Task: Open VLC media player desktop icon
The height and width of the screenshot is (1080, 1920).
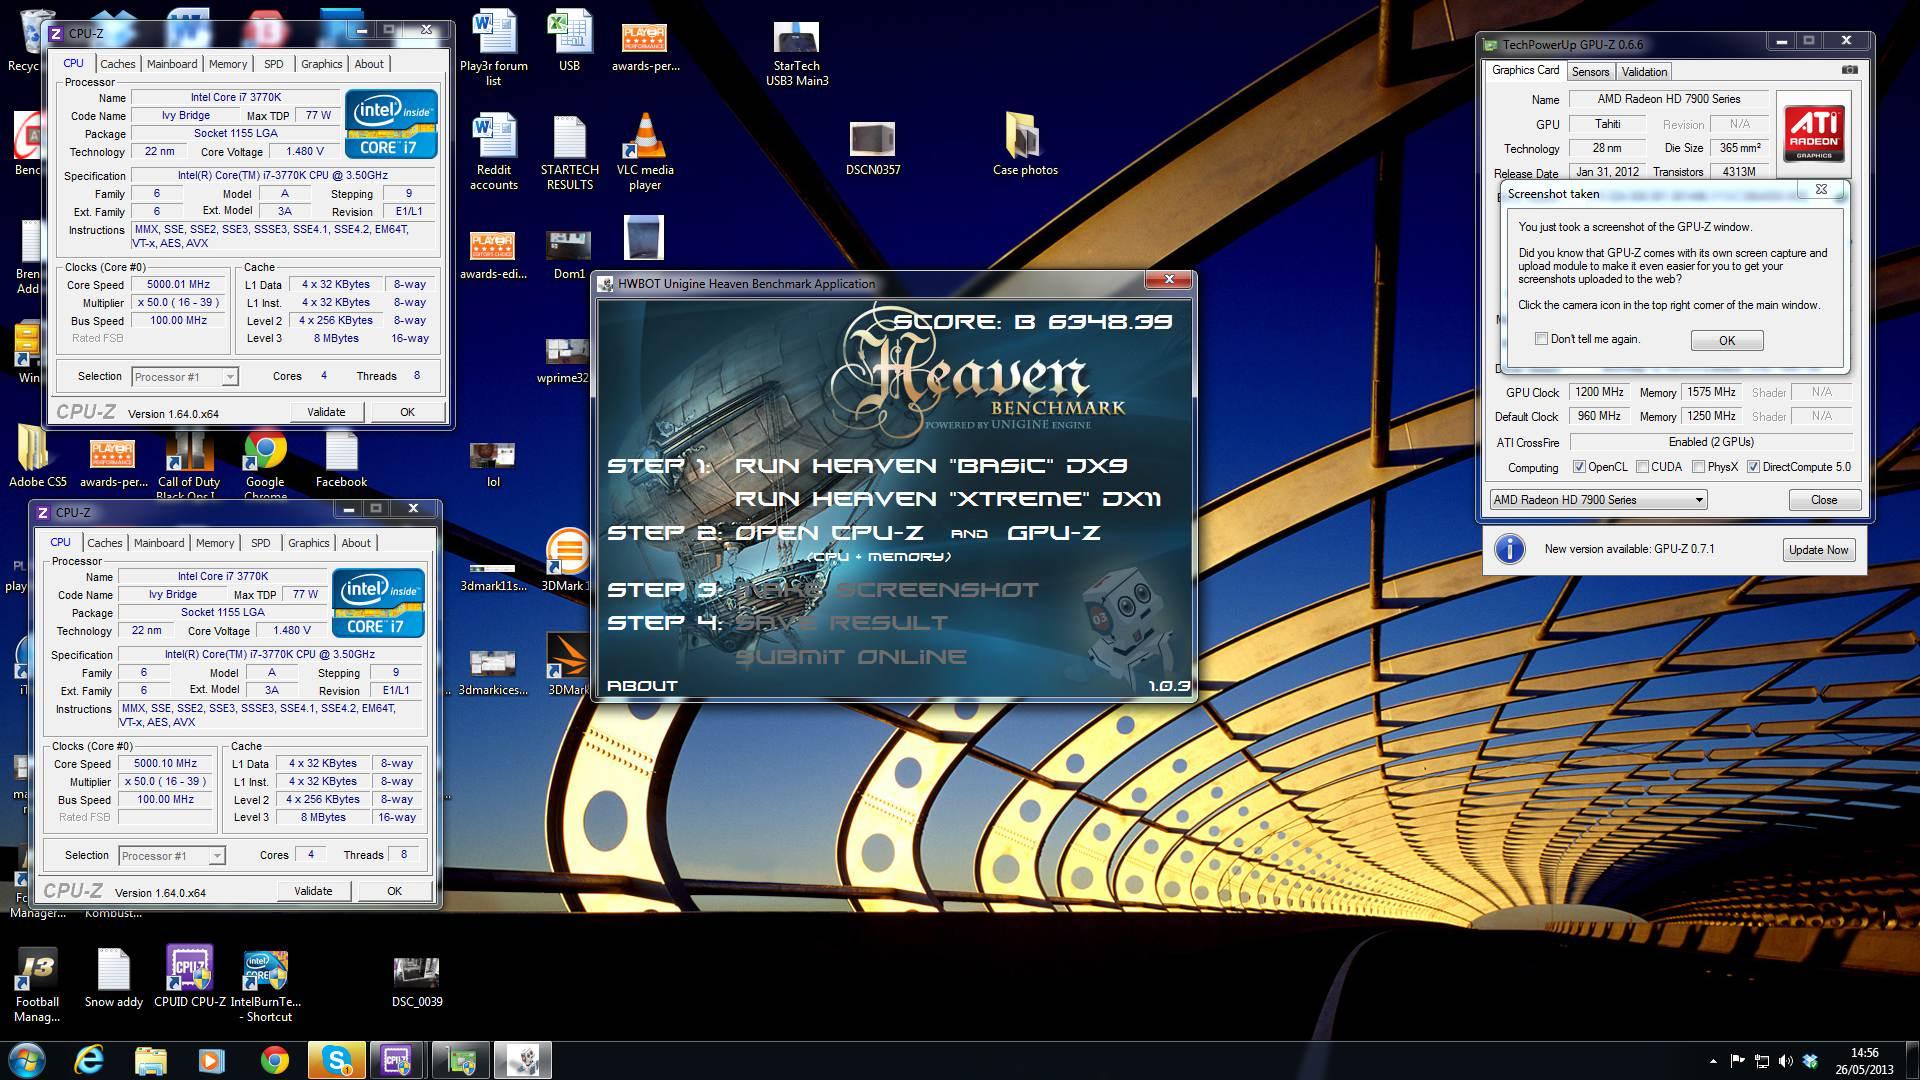Action: (x=645, y=150)
